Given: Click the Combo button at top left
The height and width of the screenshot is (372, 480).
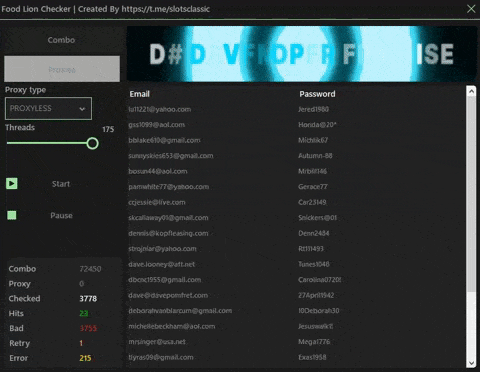Looking at the screenshot, I should (61, 40).
